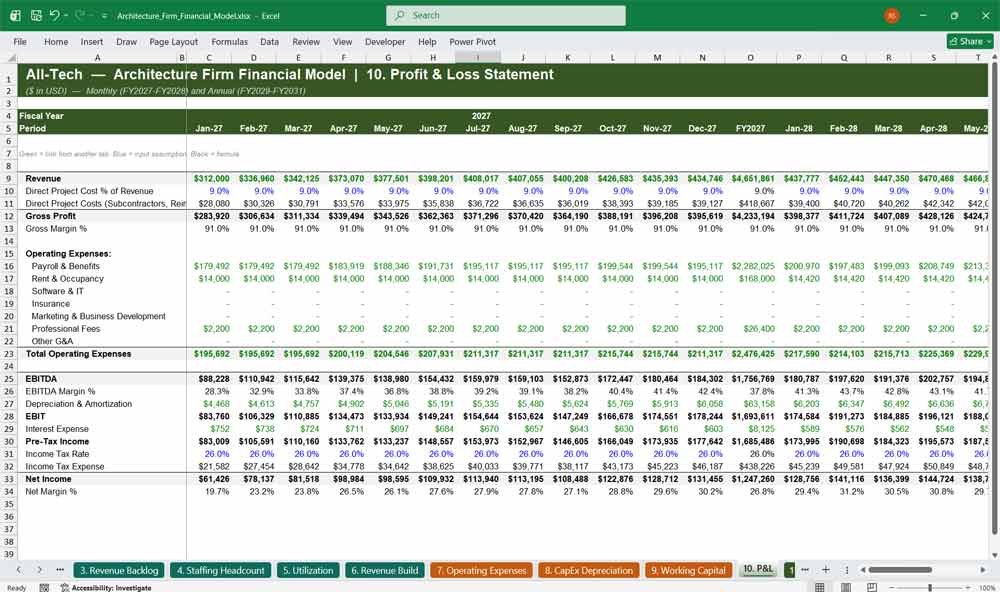Open the user account avatar

click(x=892, y=15)
